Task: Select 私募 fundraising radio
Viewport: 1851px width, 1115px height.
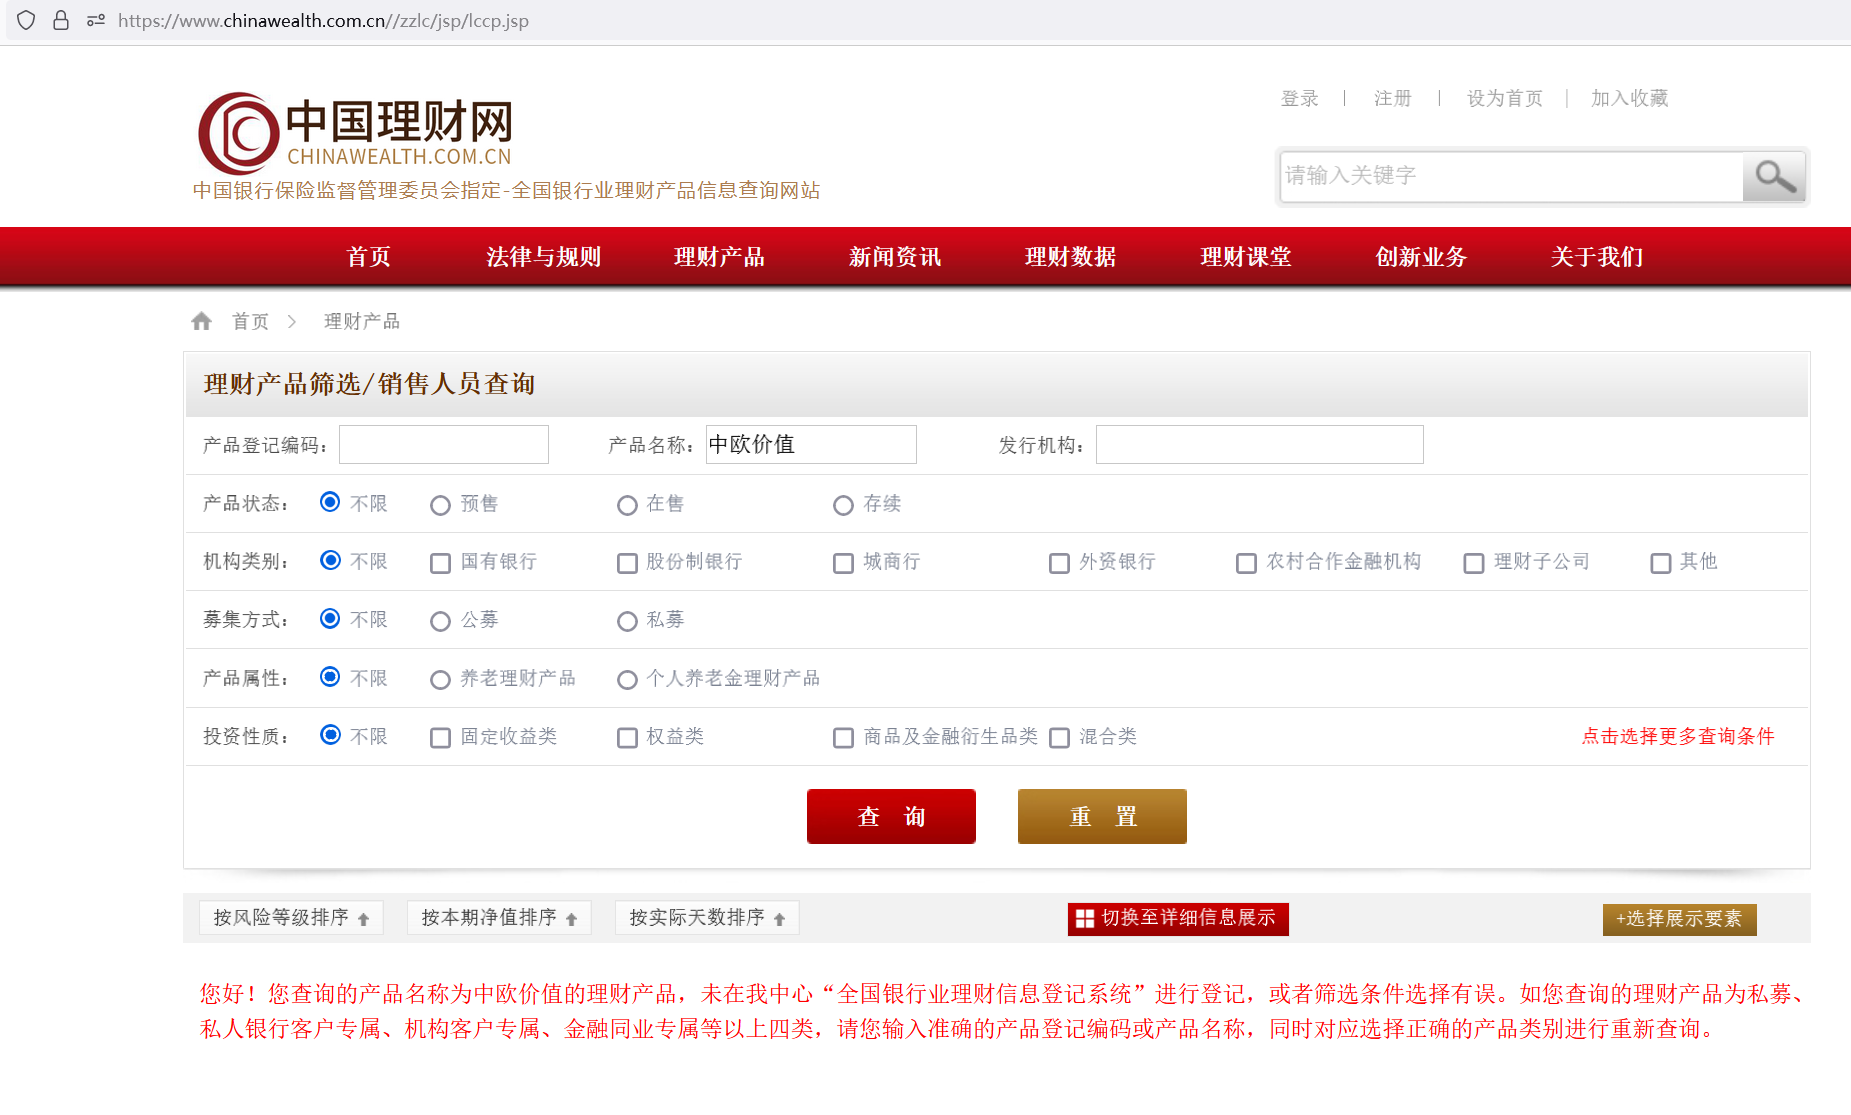Action: 627,621
